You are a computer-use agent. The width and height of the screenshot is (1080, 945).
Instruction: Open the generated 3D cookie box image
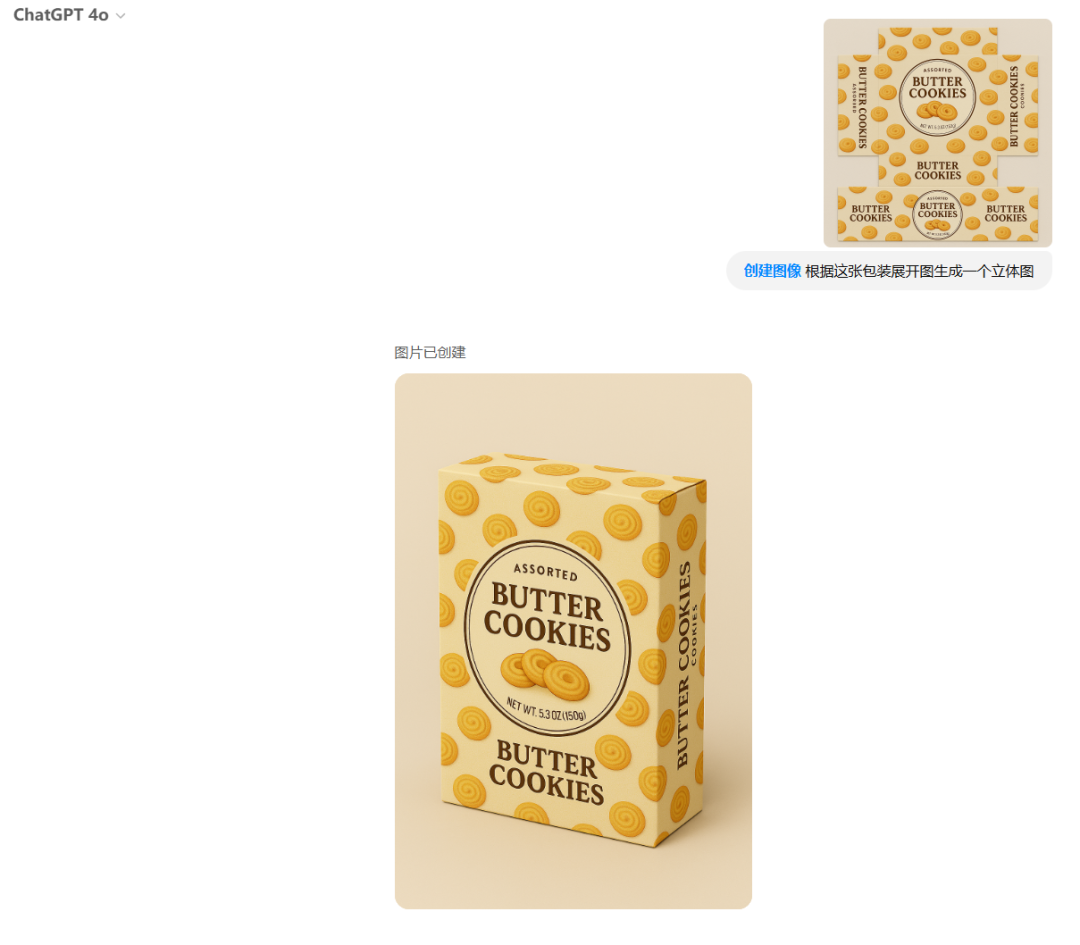573,641
